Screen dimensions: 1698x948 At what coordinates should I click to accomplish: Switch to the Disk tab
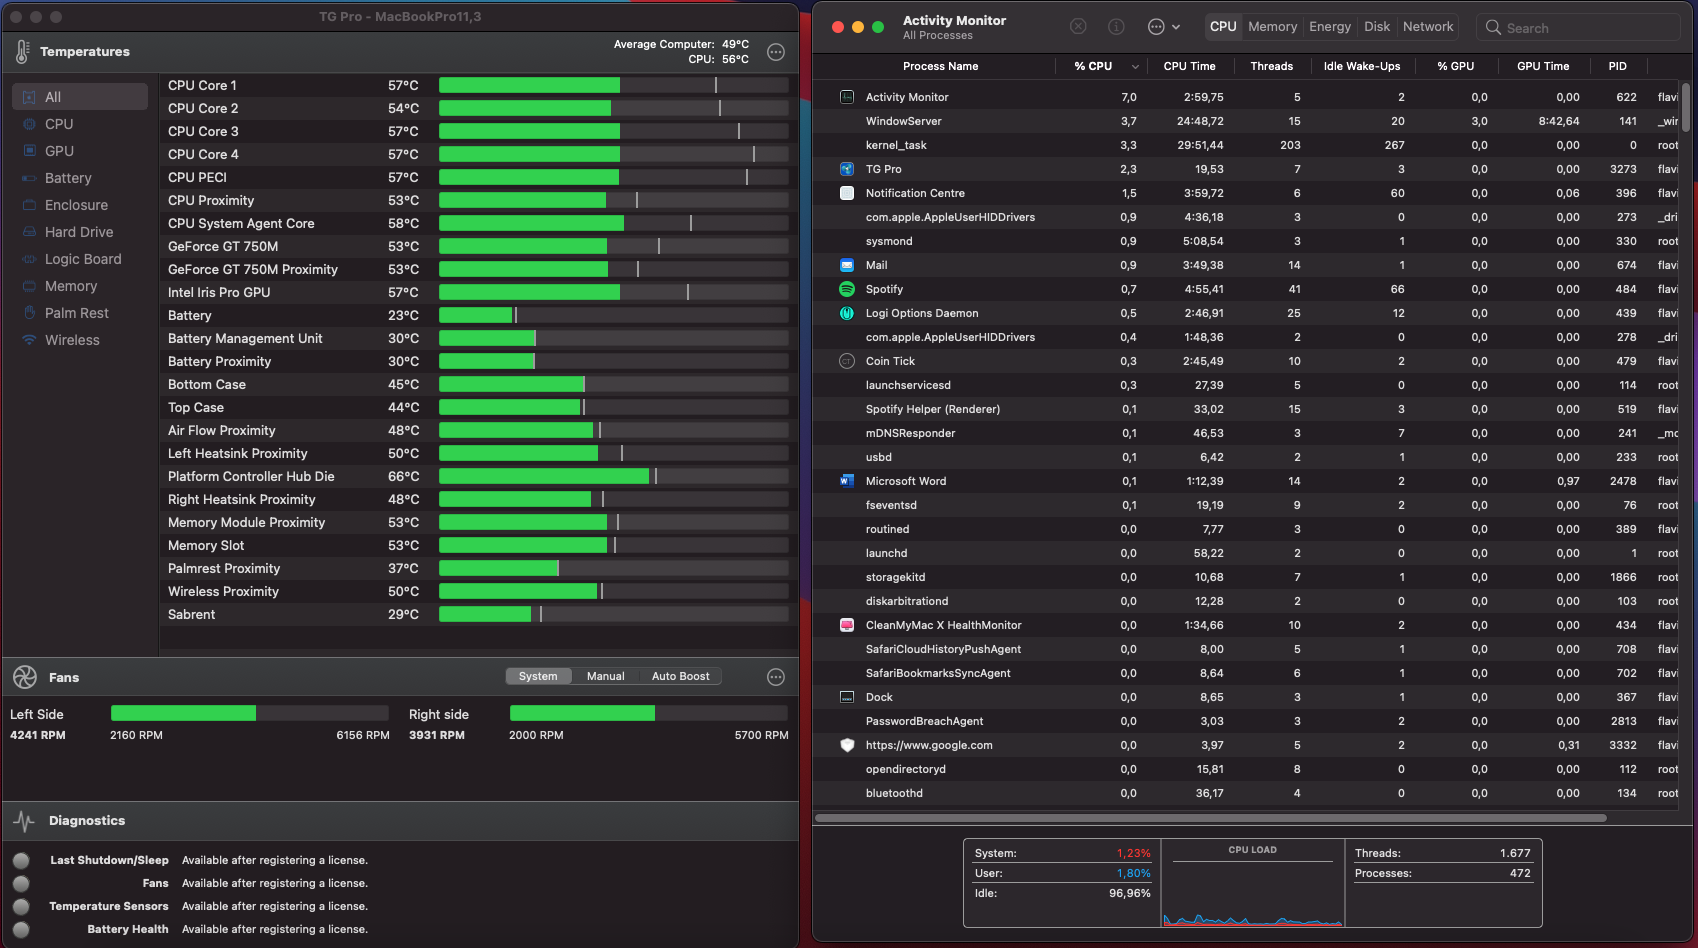click(1377, 27)
